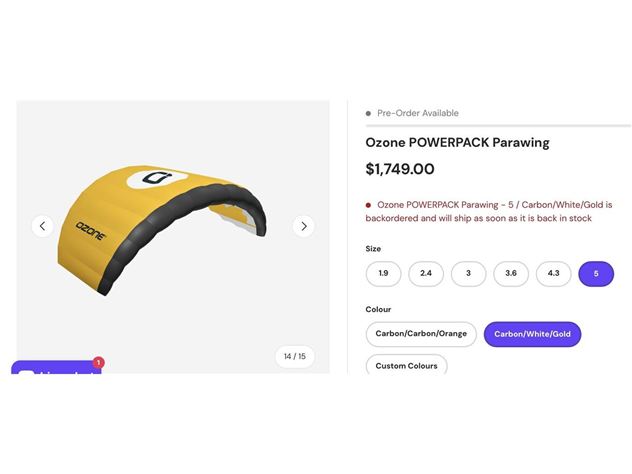This screenshot has height=474, width=632.
Task: Advance to the next product image
Action: 304,226
